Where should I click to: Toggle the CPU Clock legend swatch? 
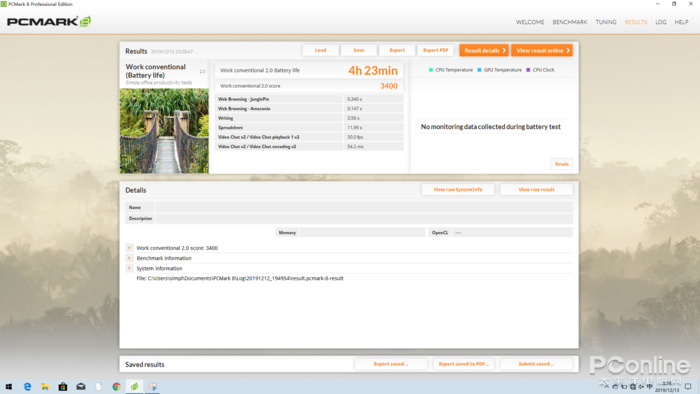[529, 70]
